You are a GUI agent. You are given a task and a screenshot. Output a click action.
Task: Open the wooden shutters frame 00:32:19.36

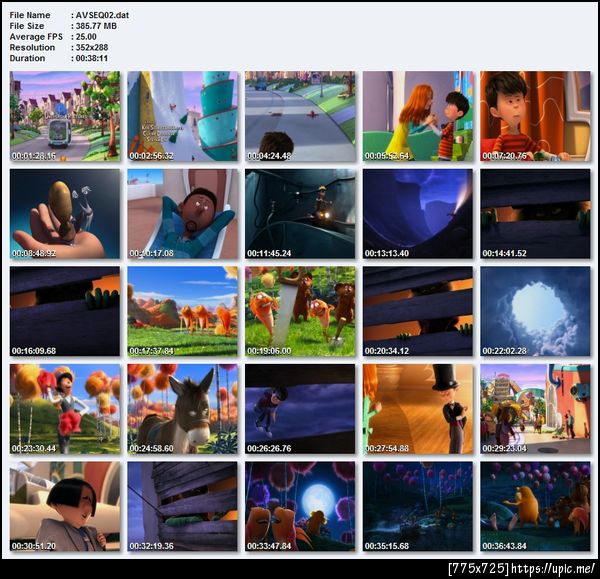(183, 506)
